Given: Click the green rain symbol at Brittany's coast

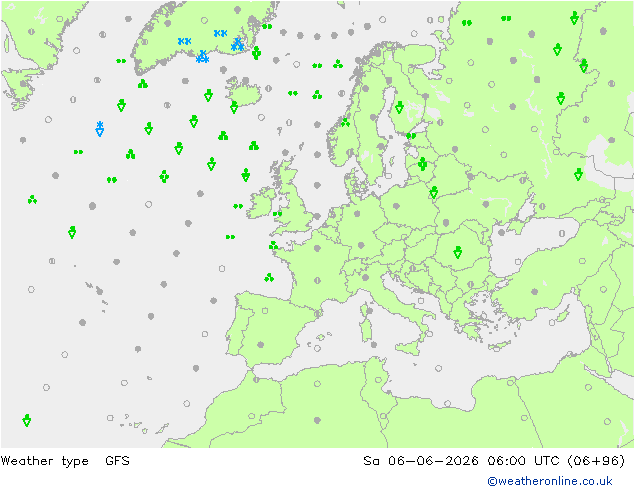Looking at the screenshot, I should pos(273,245).
